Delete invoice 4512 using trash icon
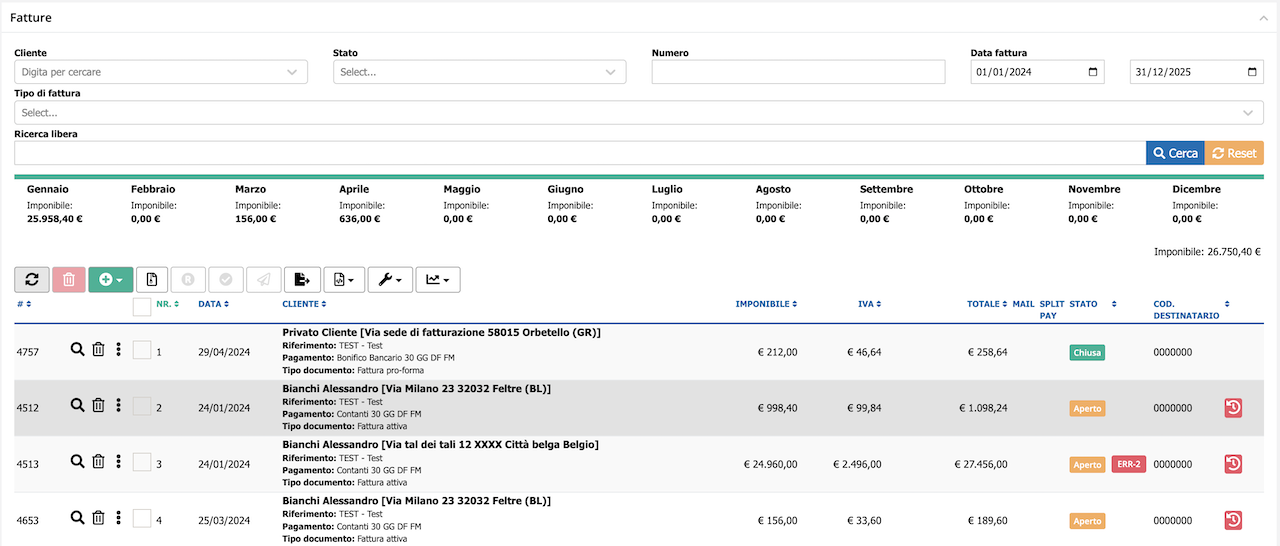 click(x=98, y=405)
